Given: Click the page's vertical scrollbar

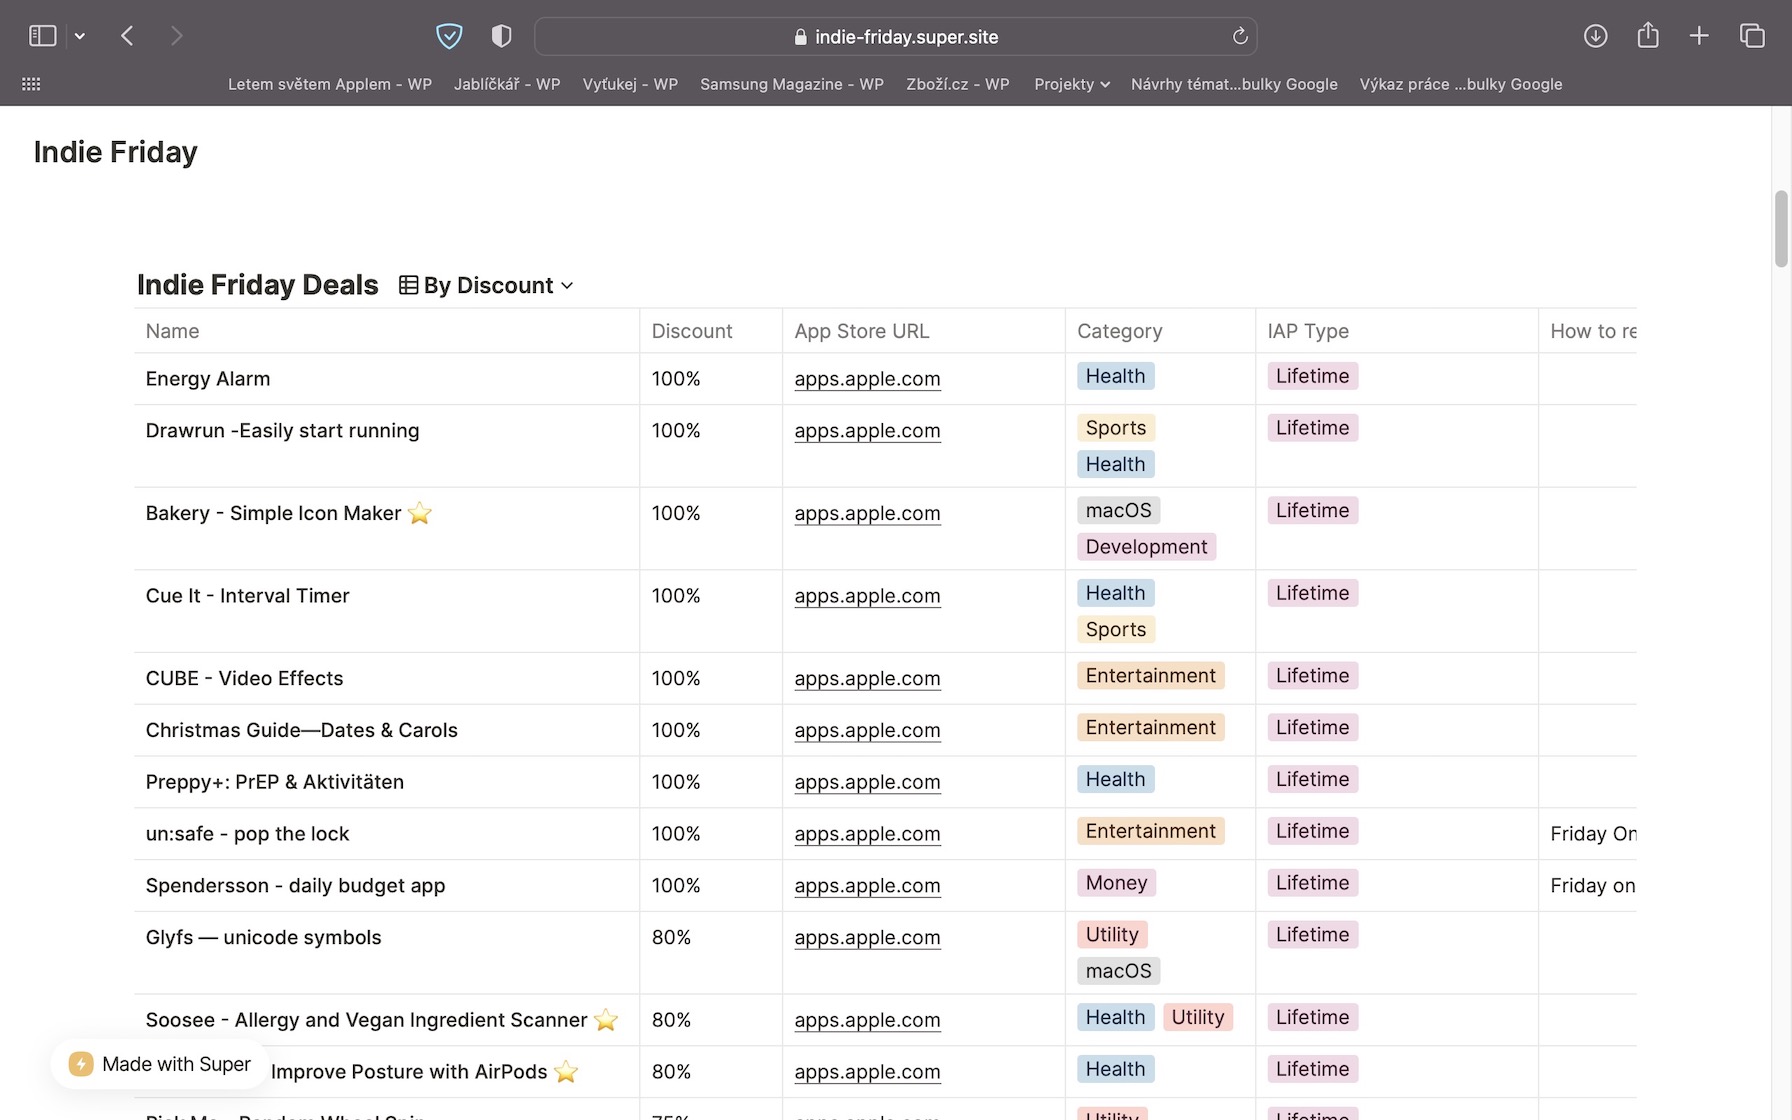Looking at the screenshot, I should pyautogui.click(x=1780, y=230).
